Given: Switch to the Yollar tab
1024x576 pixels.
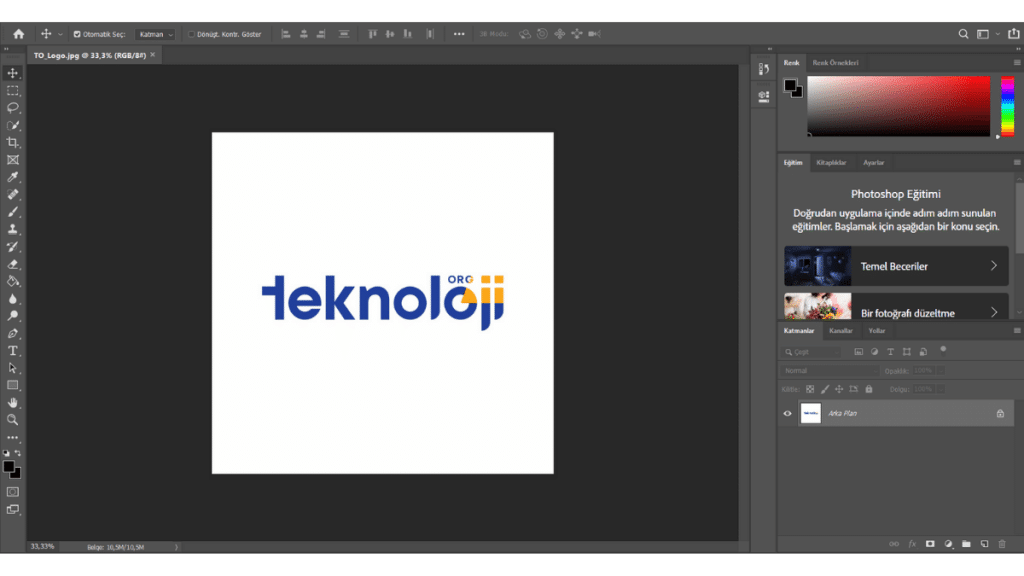Looking at the screenshot, I should [876, 330].
